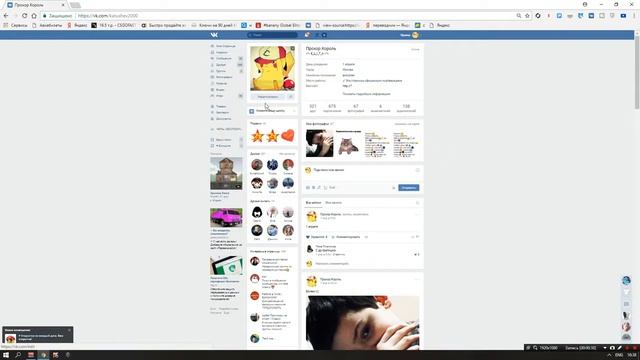Click the small square button right of Редактировать

point(291,97)
